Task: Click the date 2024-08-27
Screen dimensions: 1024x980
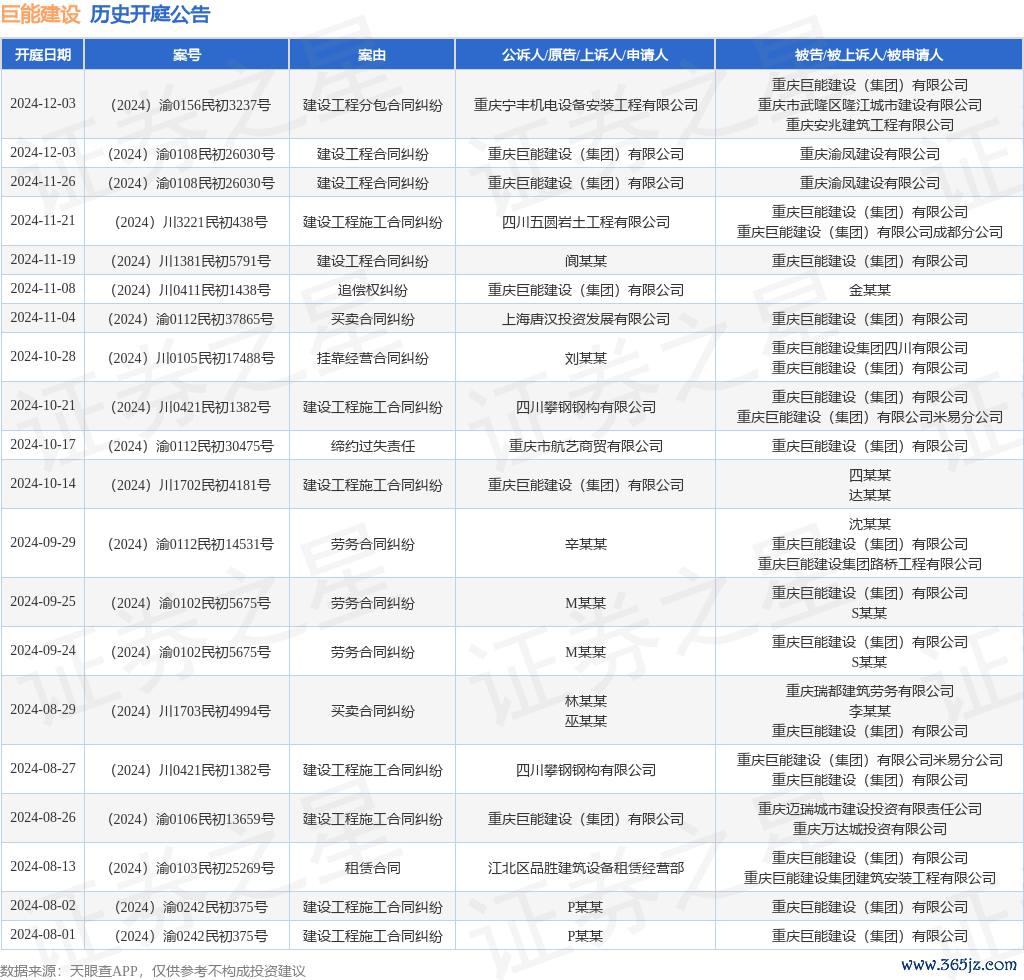Action: [43, 768]
